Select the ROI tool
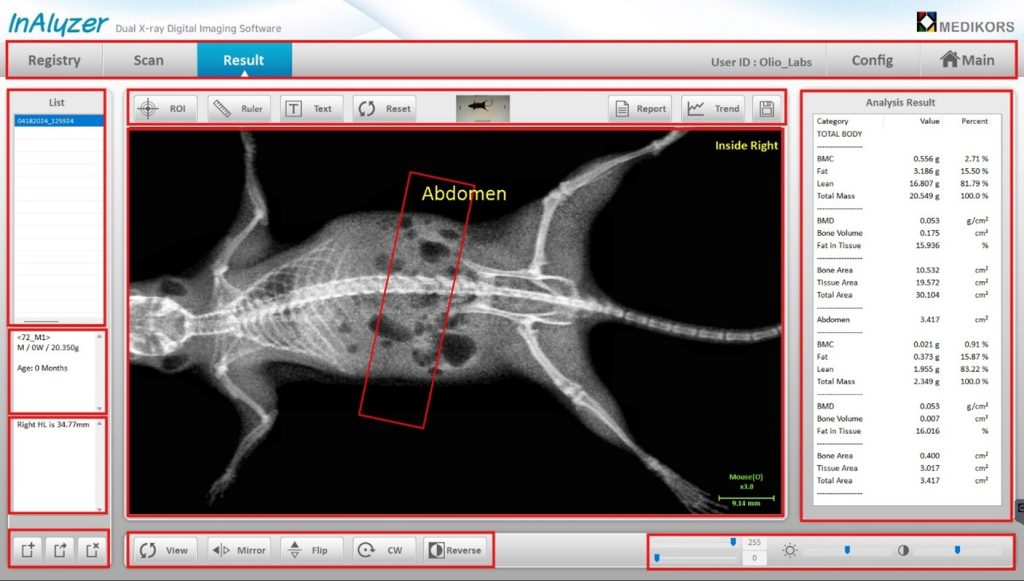 pos(165,108)
